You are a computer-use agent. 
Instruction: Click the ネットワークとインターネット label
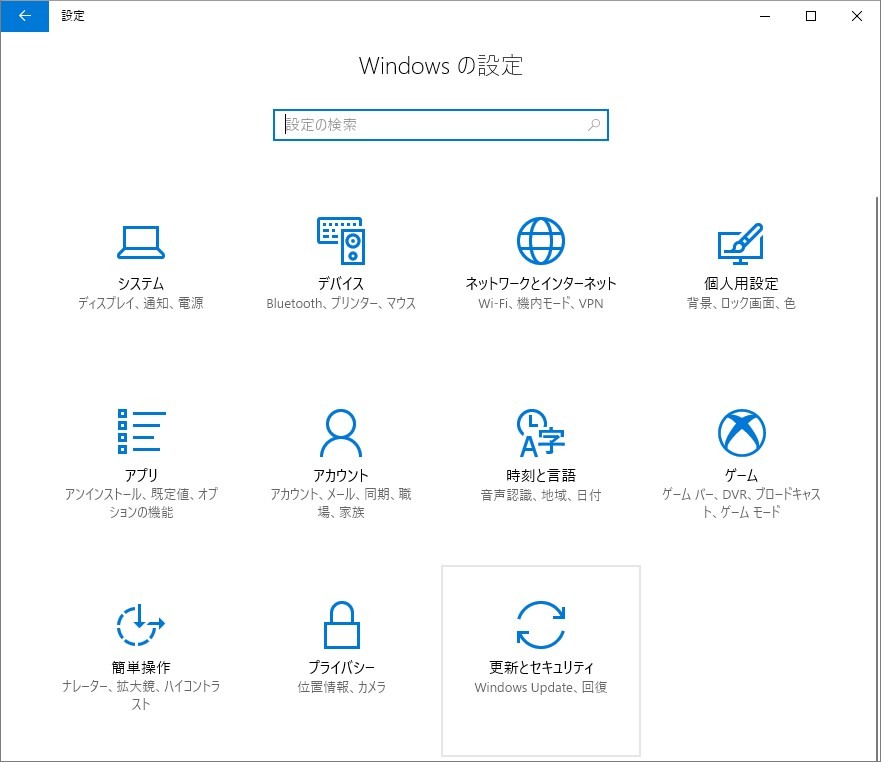pyautogui.click(x=541, y=283)
